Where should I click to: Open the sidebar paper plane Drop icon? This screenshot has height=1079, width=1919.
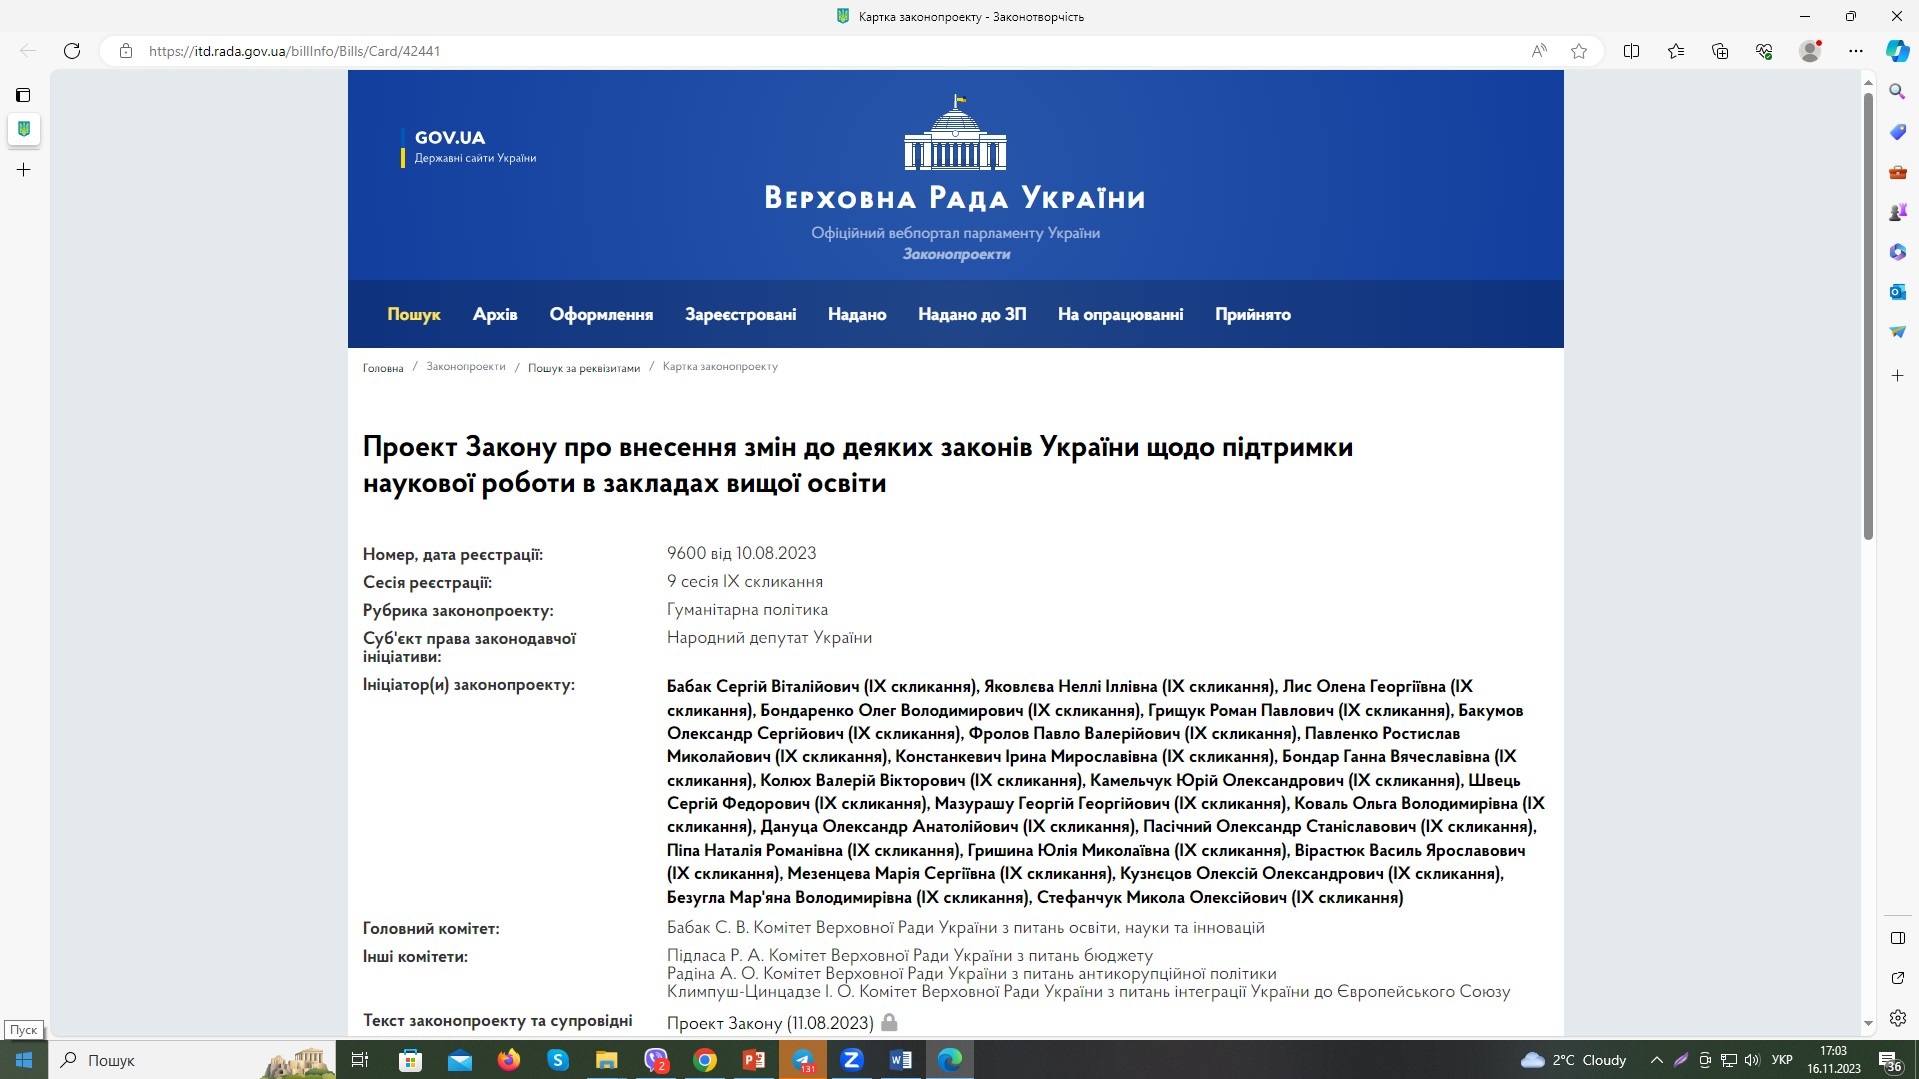click(1897, 332)
